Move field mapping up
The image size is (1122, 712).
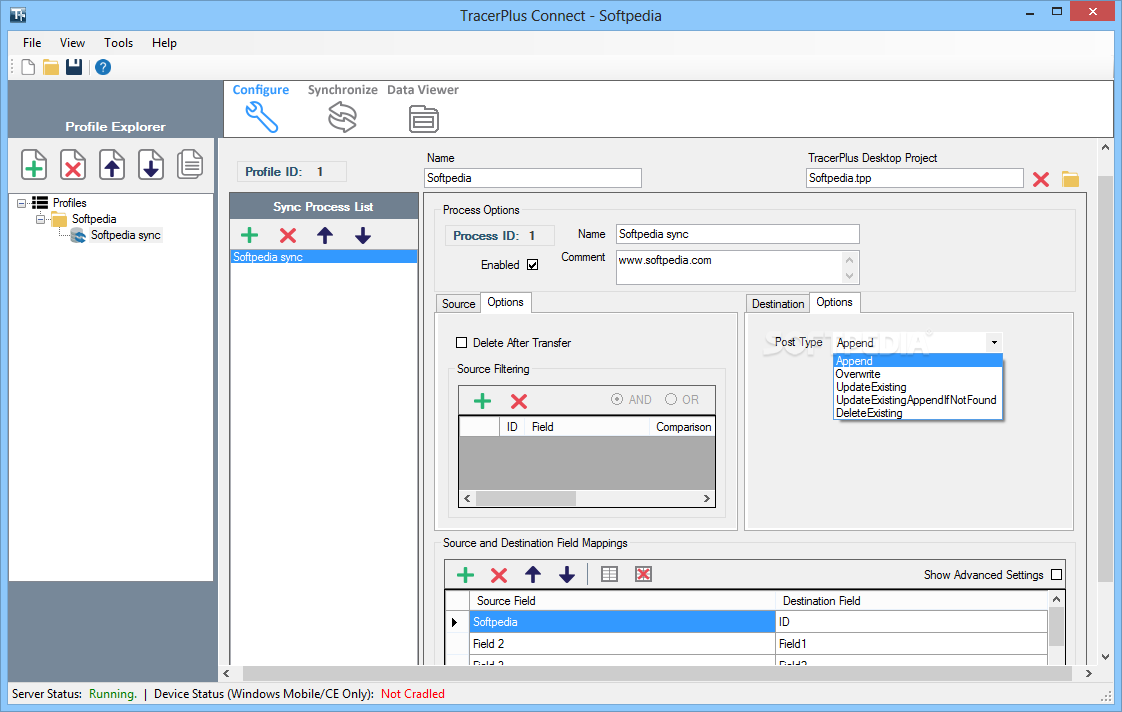click(x=533, y=575)
